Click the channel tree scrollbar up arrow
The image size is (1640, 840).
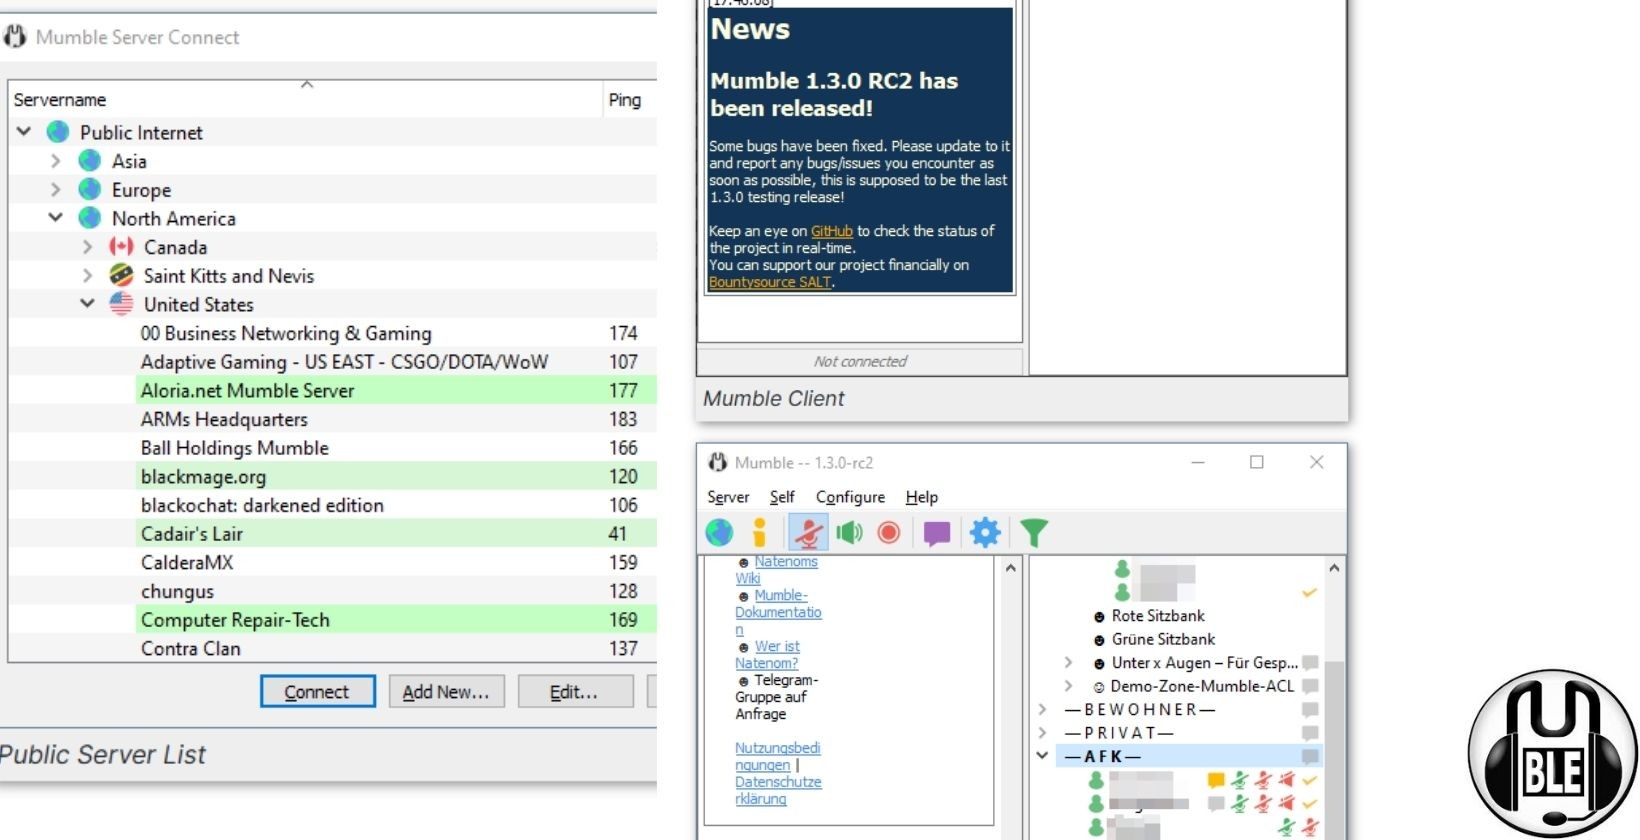click(x=1334, y=568)
